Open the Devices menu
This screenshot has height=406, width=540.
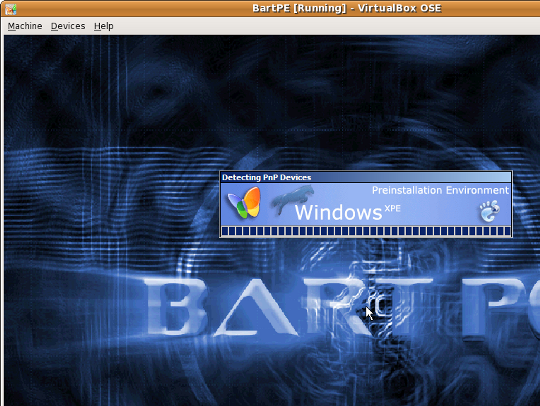[68, 26]
